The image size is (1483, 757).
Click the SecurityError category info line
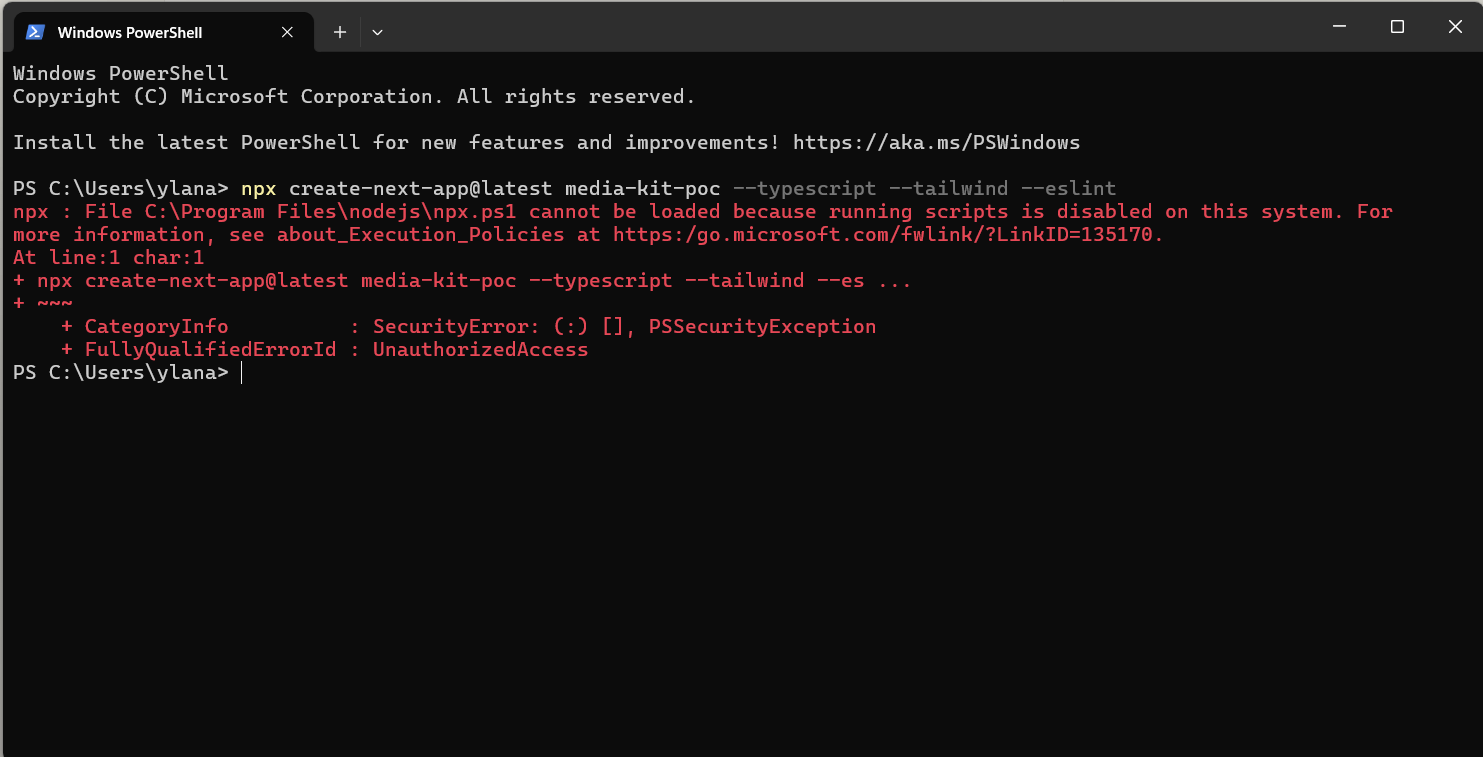click(x=470, y=326)
